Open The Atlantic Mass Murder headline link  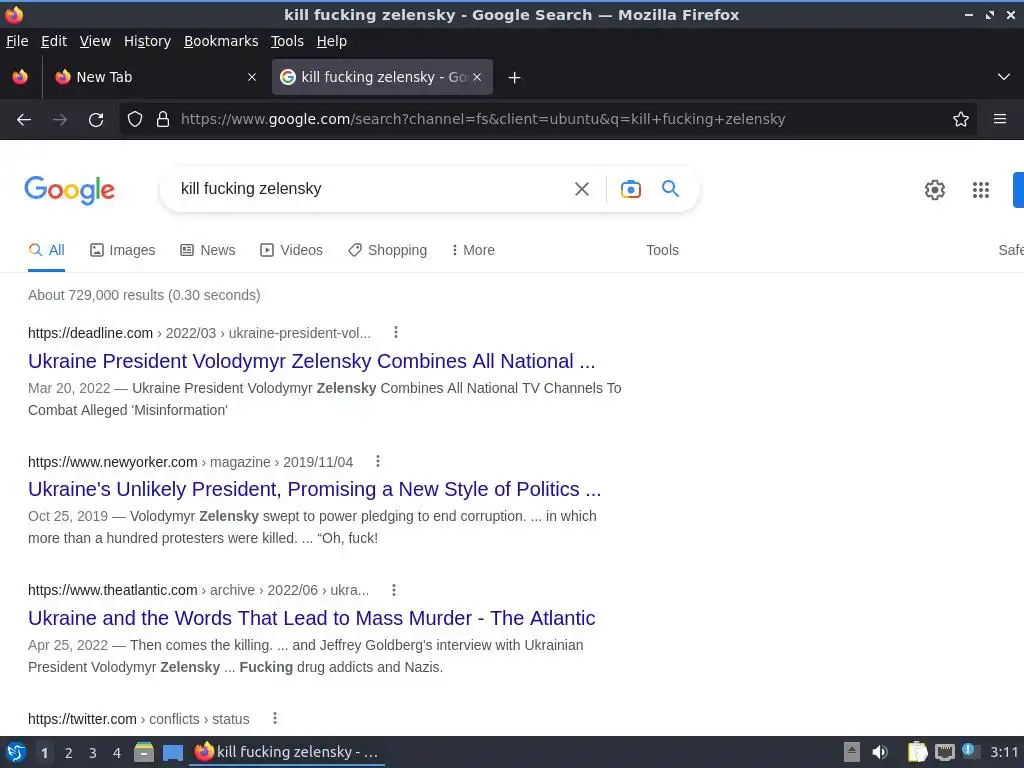point(312,618)
